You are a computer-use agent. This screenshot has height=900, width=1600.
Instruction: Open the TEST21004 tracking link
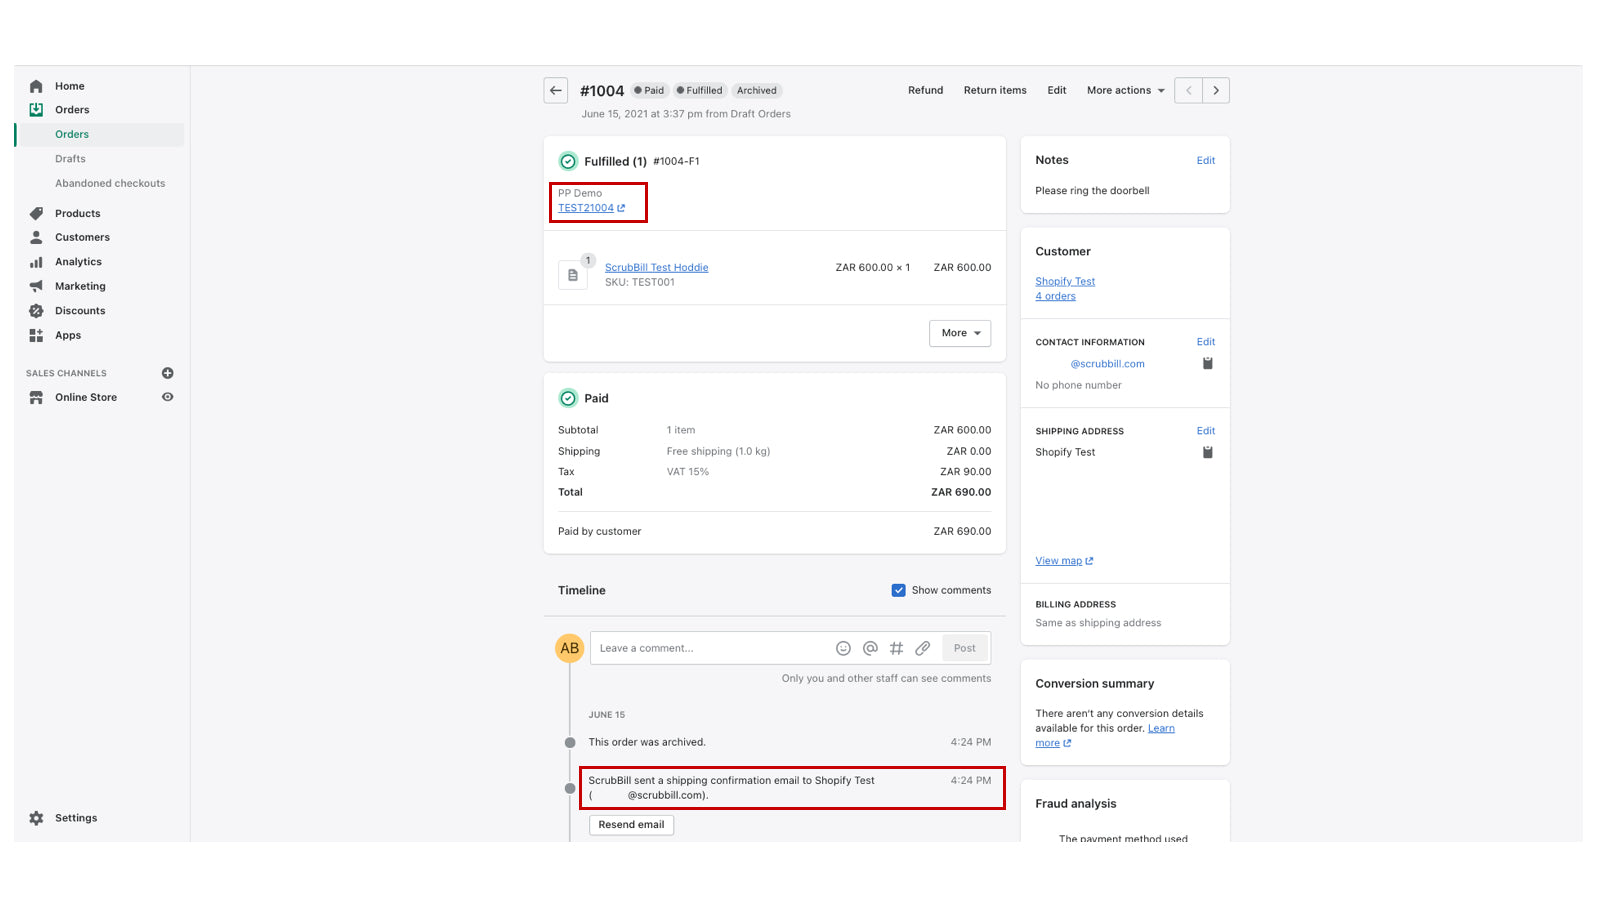click(585, 208)
